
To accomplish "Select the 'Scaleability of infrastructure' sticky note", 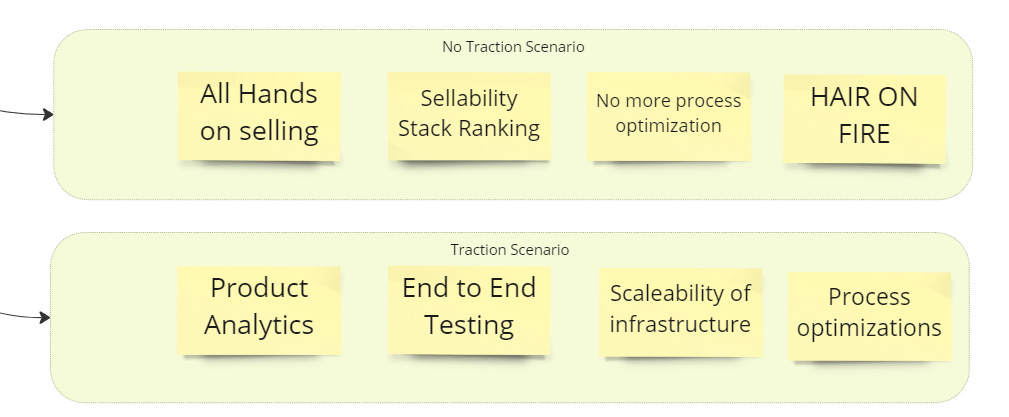I will (680, 312).
